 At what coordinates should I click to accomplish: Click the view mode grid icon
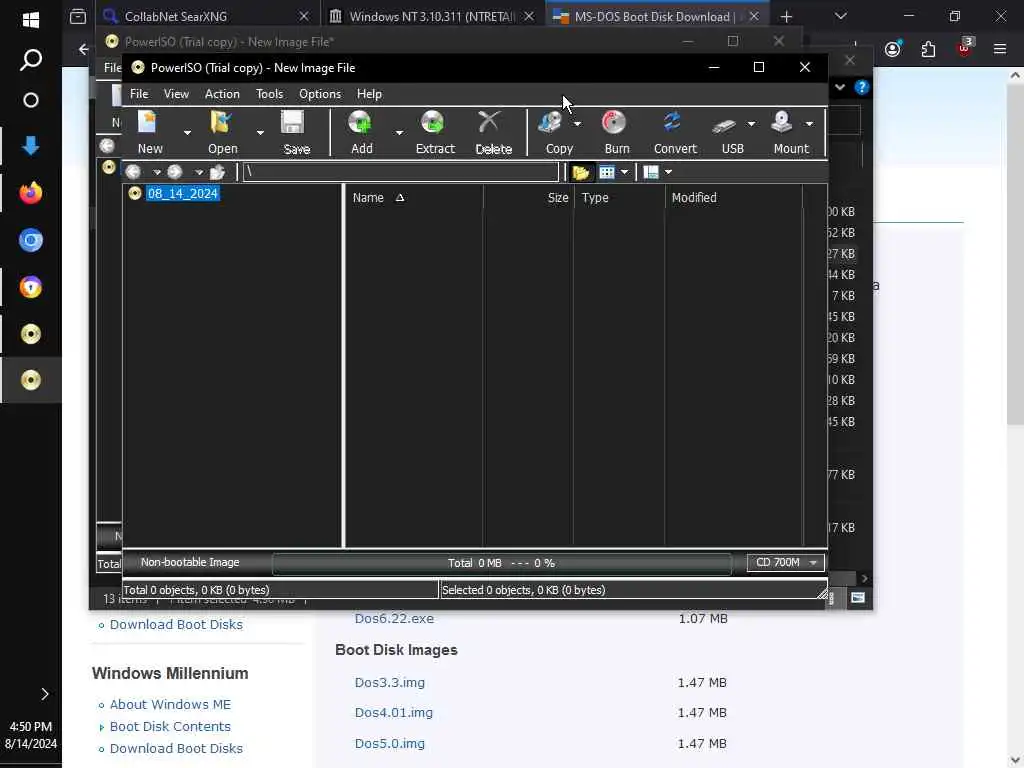point(607,172)
